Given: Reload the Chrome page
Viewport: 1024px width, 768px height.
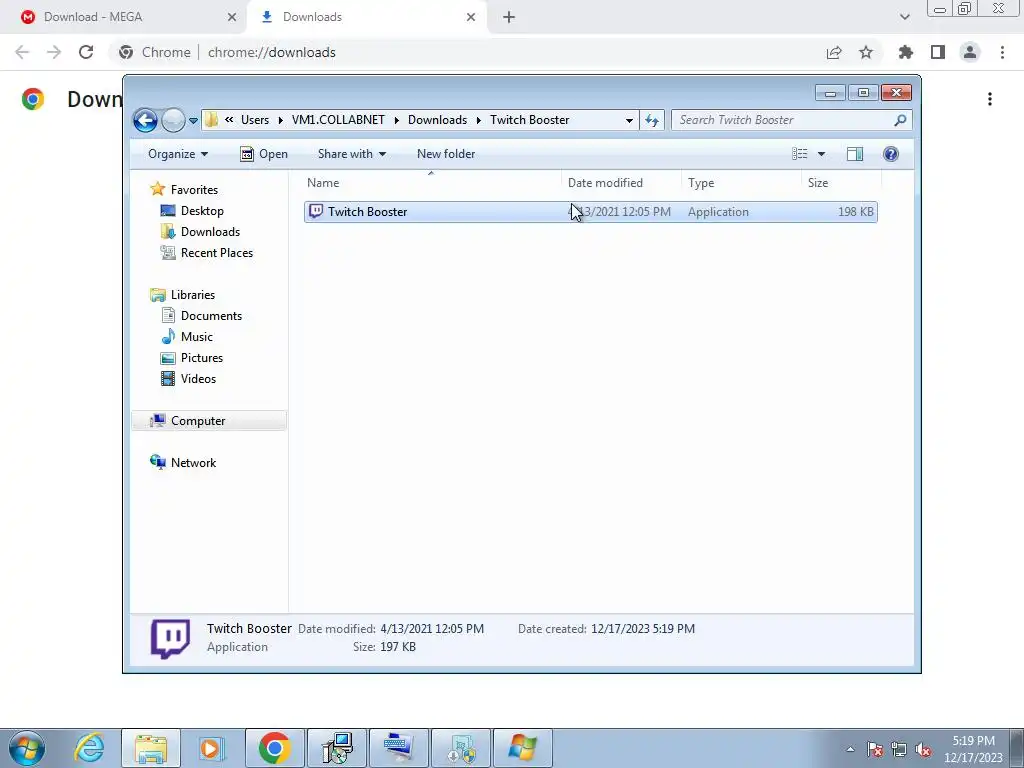Looking at the screenshot, I should pyautogui.click(x=86, y=52).
